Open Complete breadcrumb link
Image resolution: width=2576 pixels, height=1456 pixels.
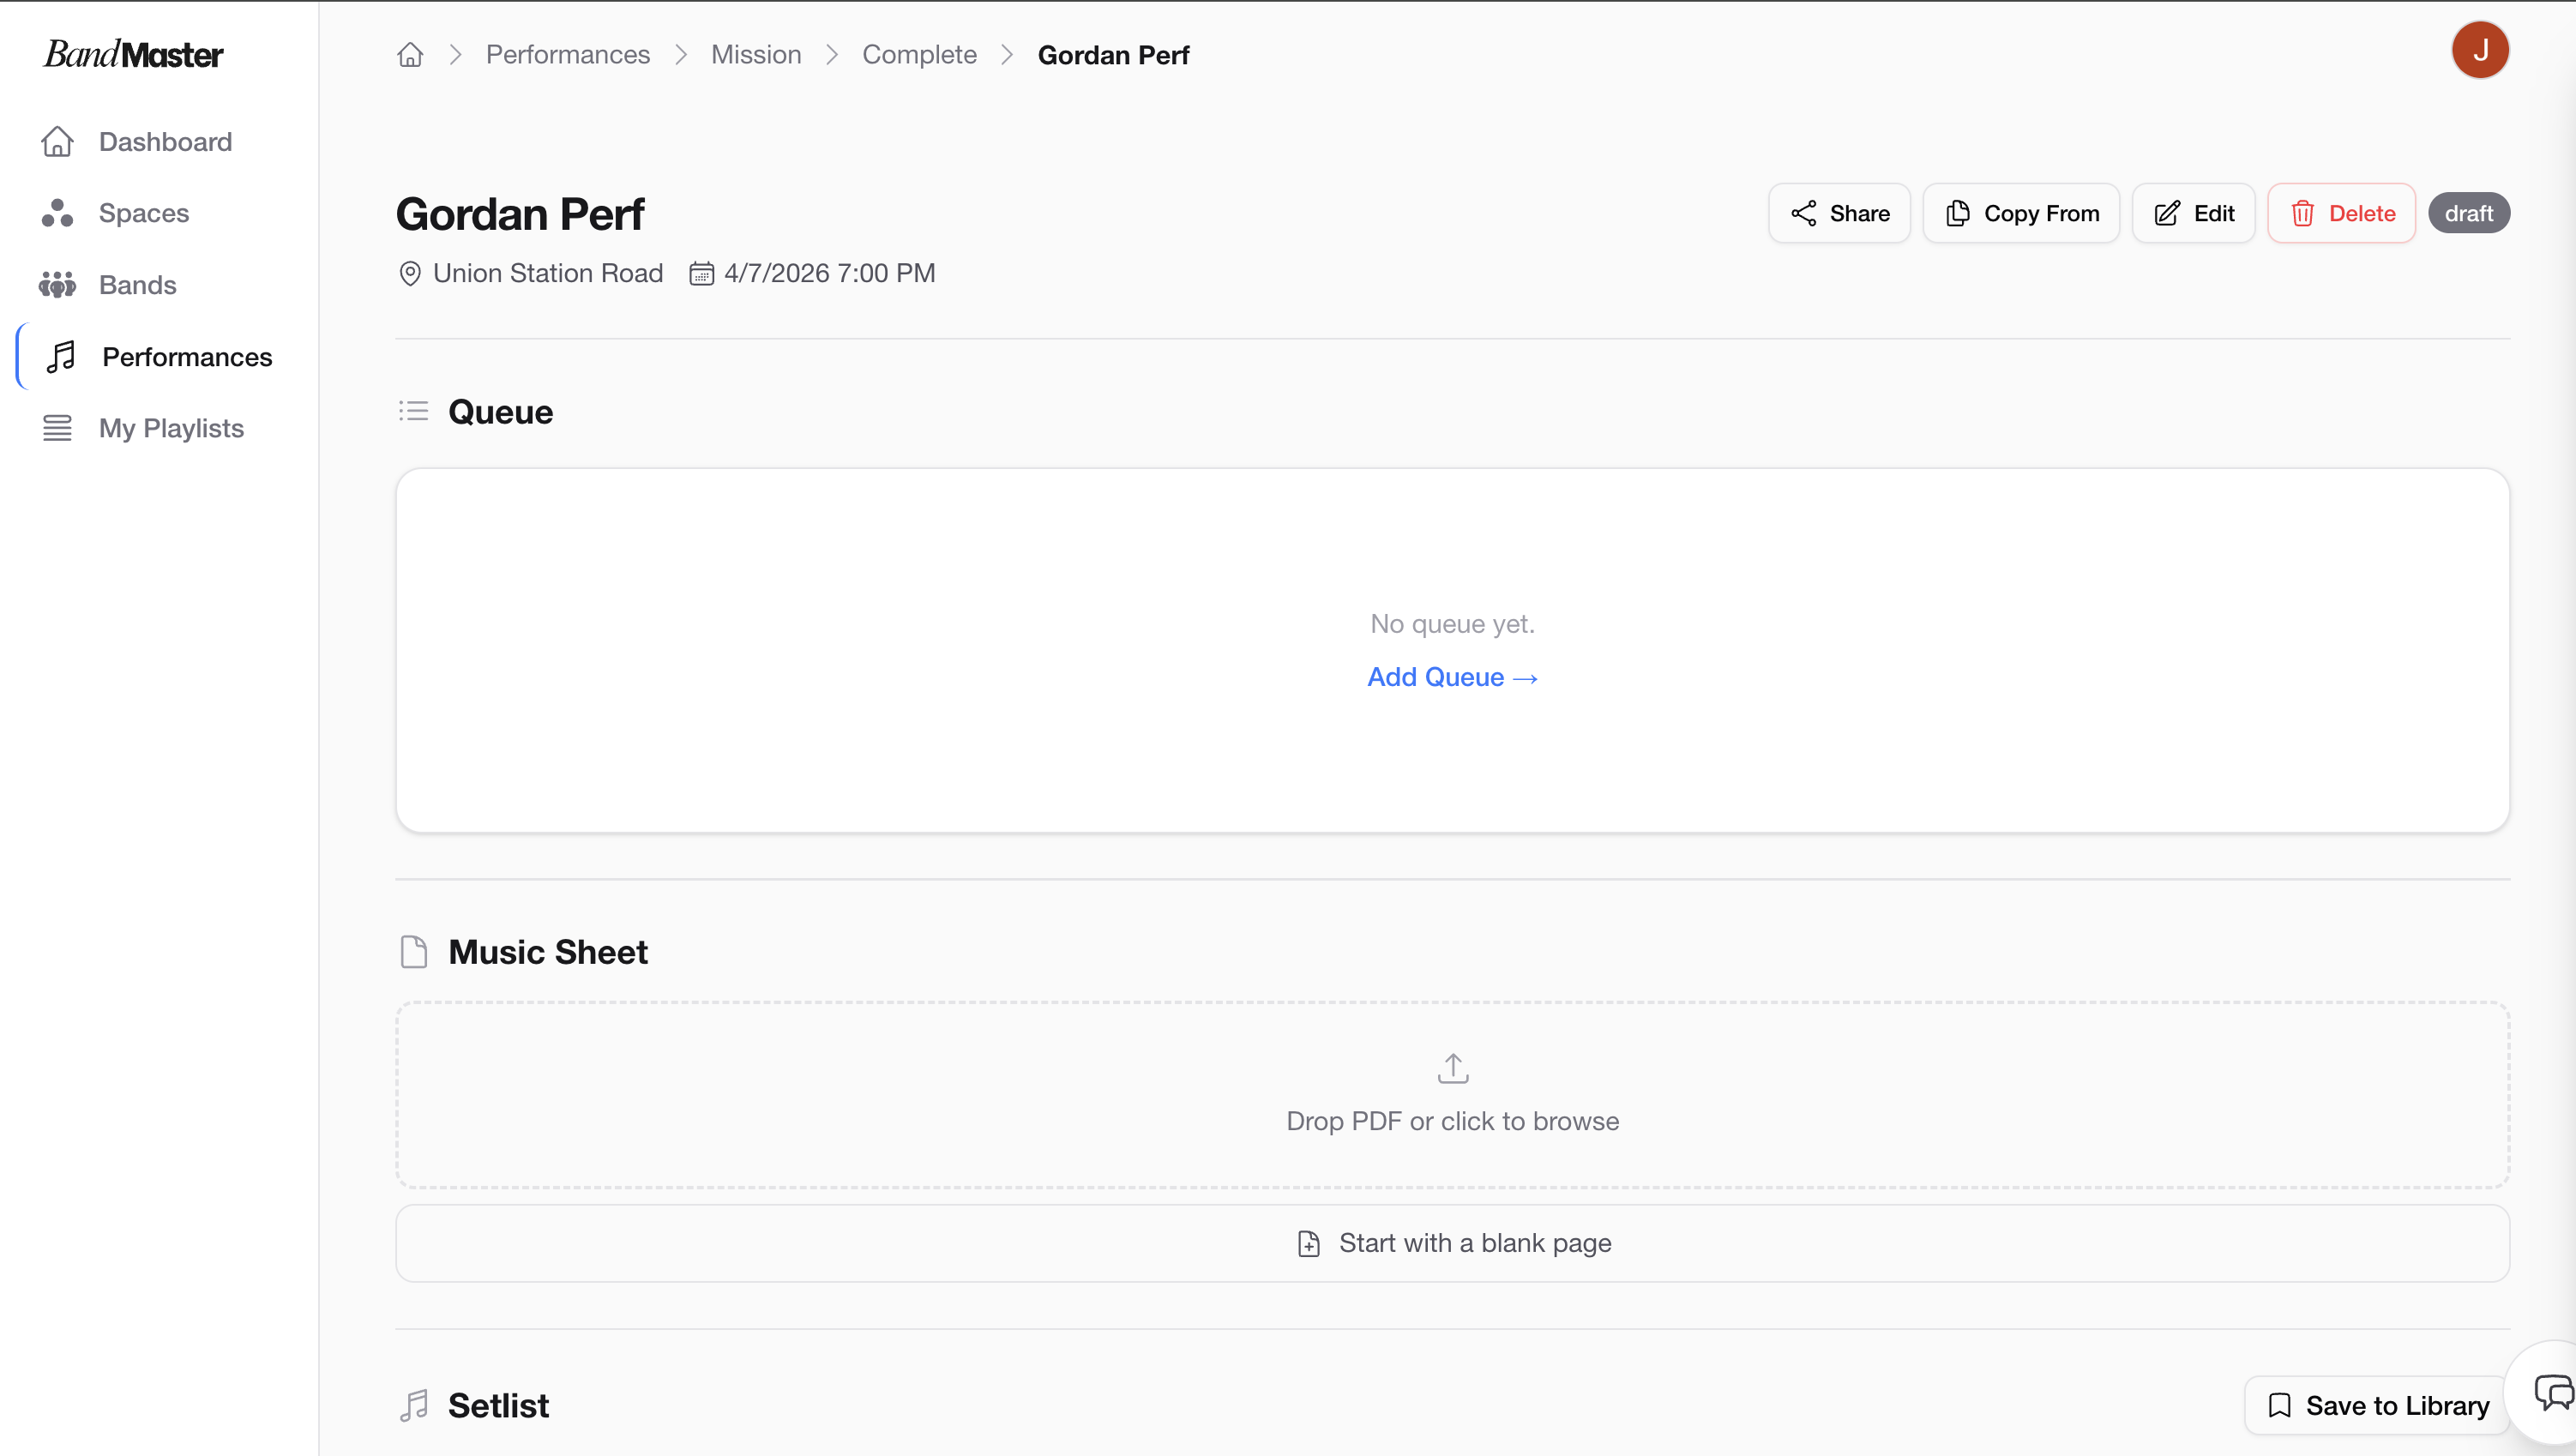coord(919,55)
